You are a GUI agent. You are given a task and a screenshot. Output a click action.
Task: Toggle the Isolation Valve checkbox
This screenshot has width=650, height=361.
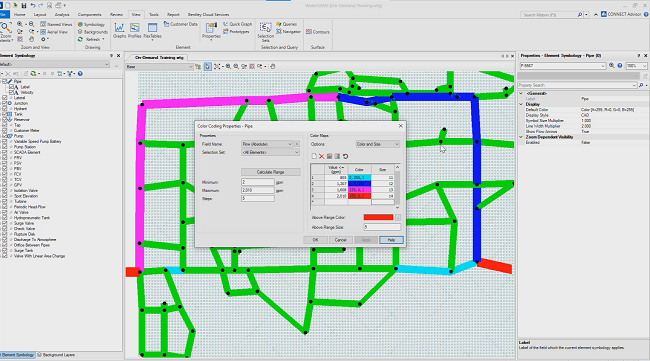point(5,191)
